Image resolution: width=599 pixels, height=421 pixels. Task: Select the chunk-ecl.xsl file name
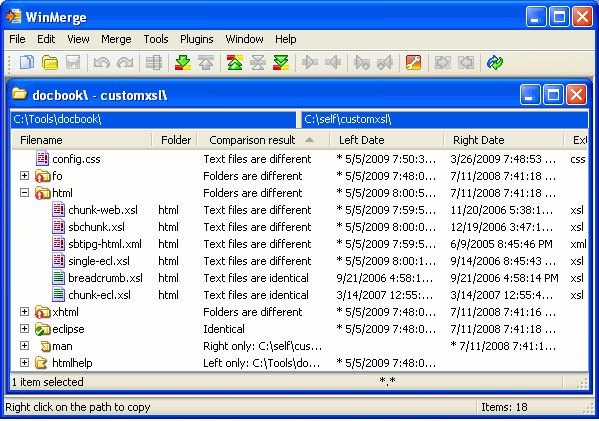coord(99,295)
